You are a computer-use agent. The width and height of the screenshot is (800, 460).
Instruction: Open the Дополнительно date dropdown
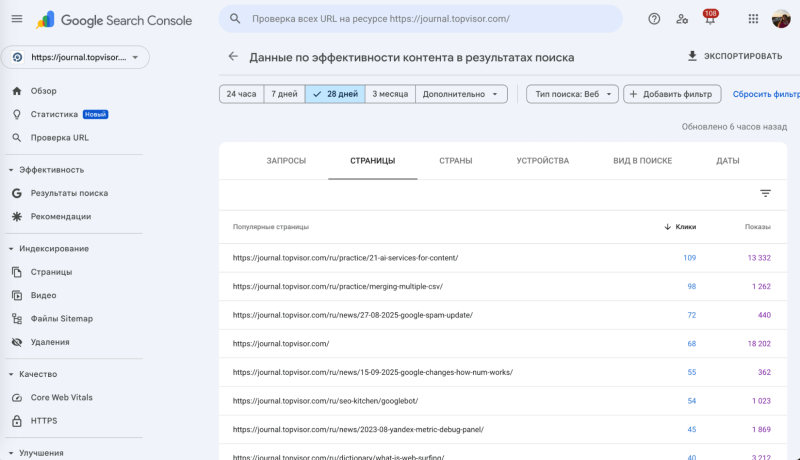[x=461, y=94]
